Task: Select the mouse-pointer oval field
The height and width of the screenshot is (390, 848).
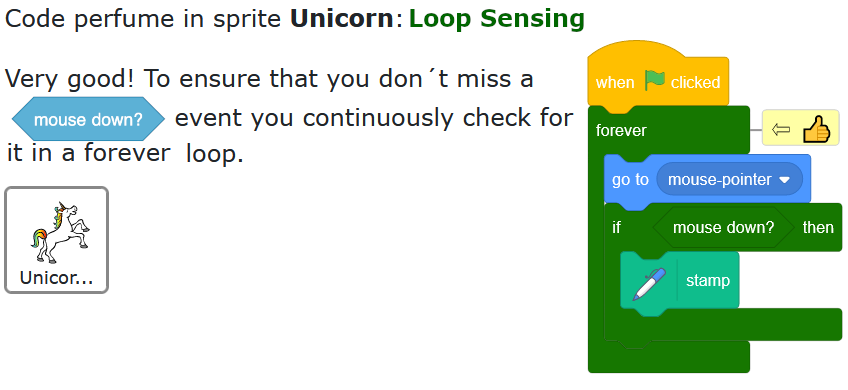Action: pyautogui.click(x=729, y=179)
